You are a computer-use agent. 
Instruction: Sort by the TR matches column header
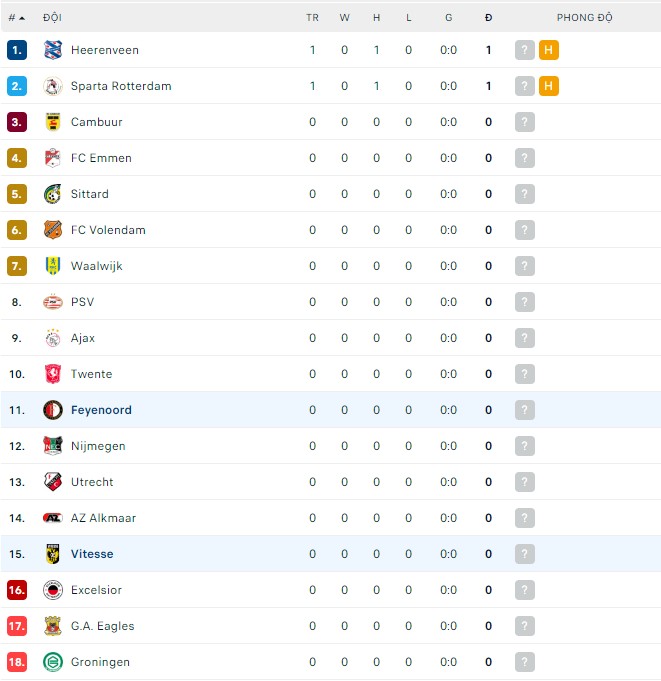(312, 18)
